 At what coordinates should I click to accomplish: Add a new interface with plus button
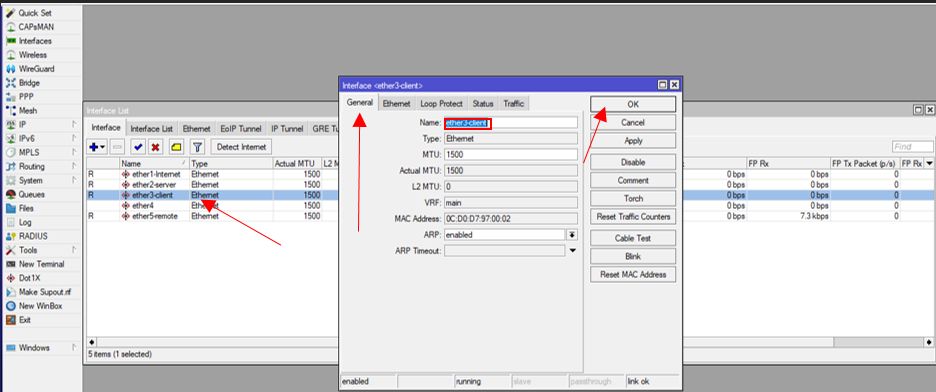tap(97, 147)
